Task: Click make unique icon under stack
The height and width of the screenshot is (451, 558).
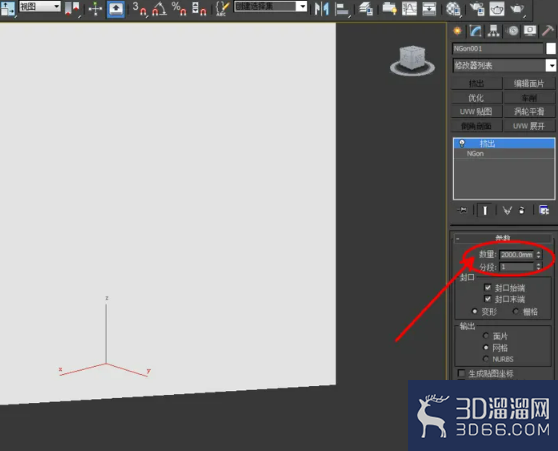Action: pos(507,210)
